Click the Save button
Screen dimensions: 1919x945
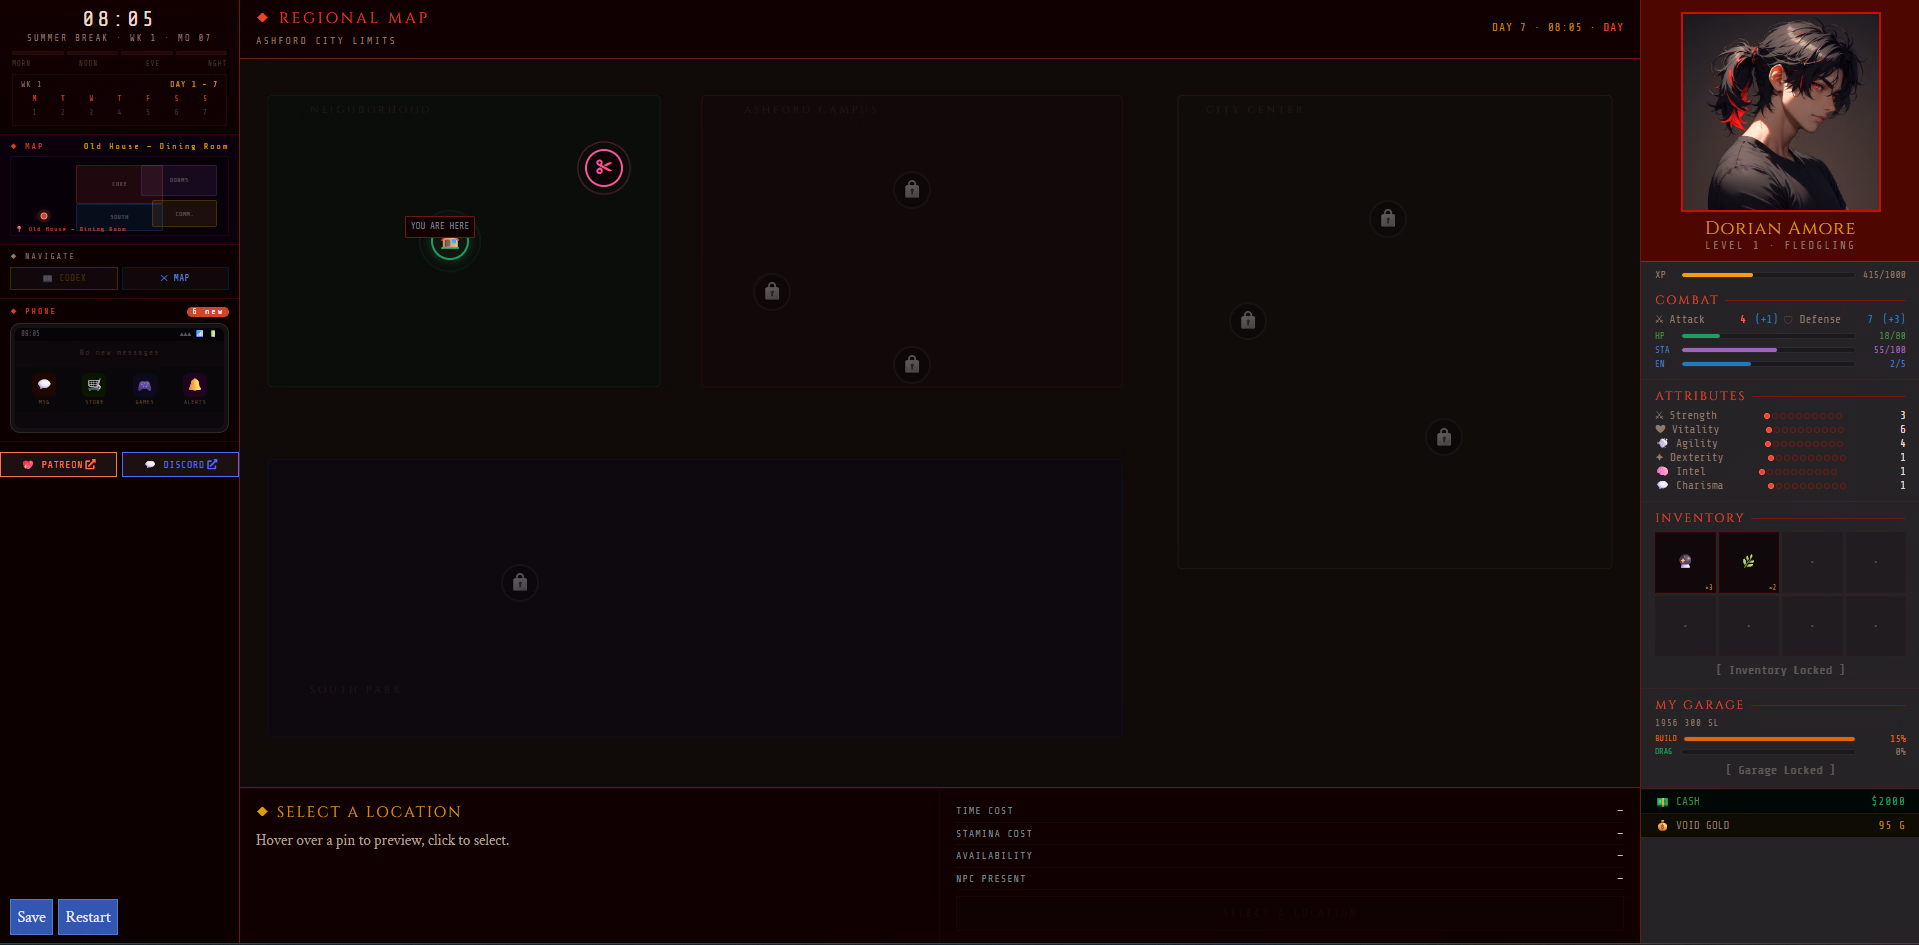[31, 917]
